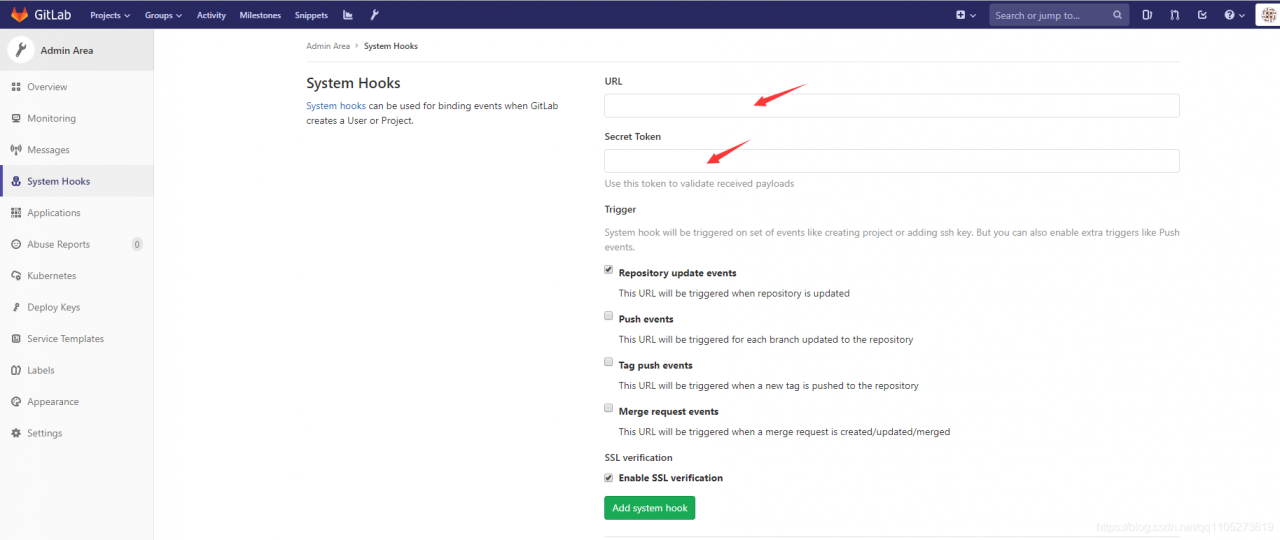Open Snippets in the top navbar

tap(311, 15)
